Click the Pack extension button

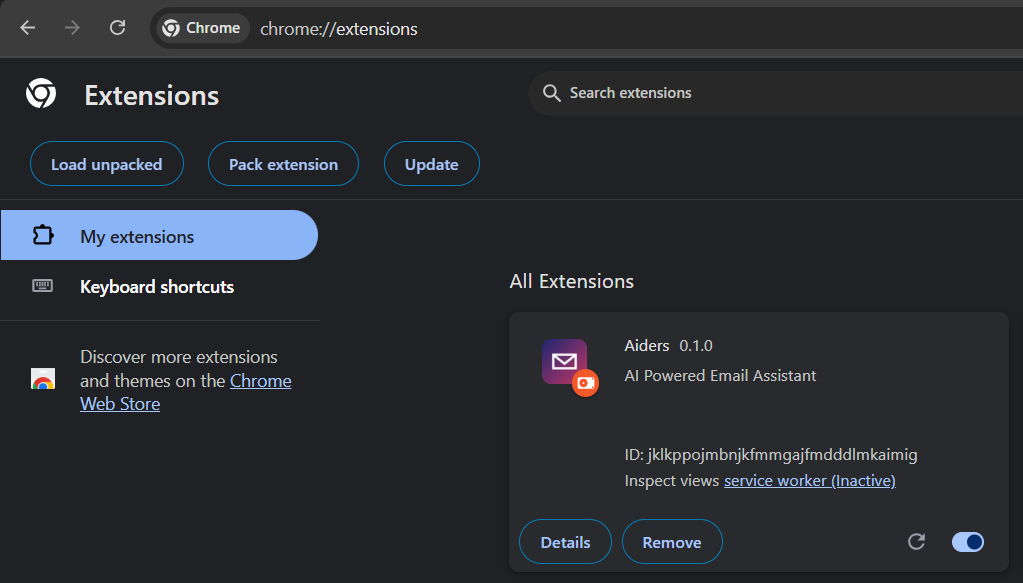283,164
